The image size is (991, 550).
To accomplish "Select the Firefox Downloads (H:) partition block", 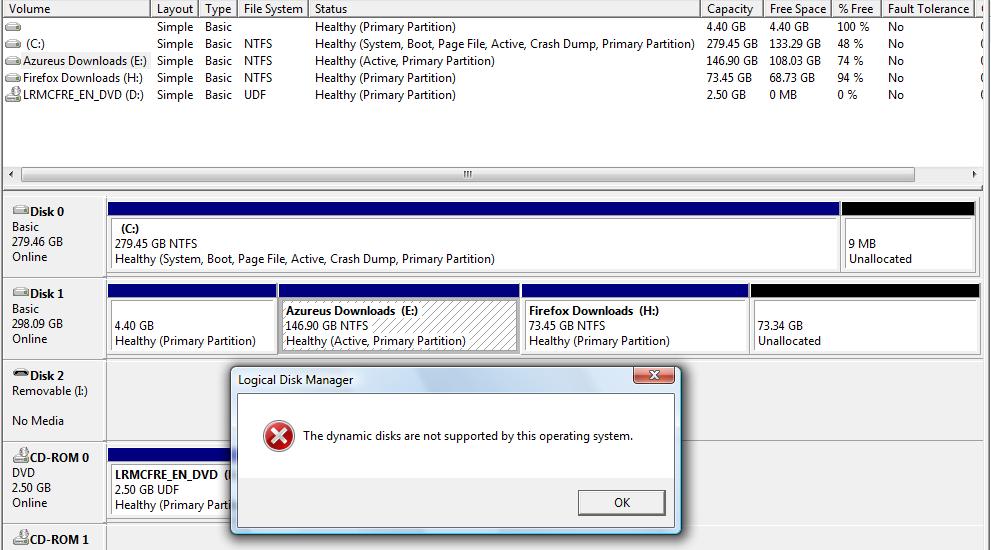I will click(x=634, y=326).
